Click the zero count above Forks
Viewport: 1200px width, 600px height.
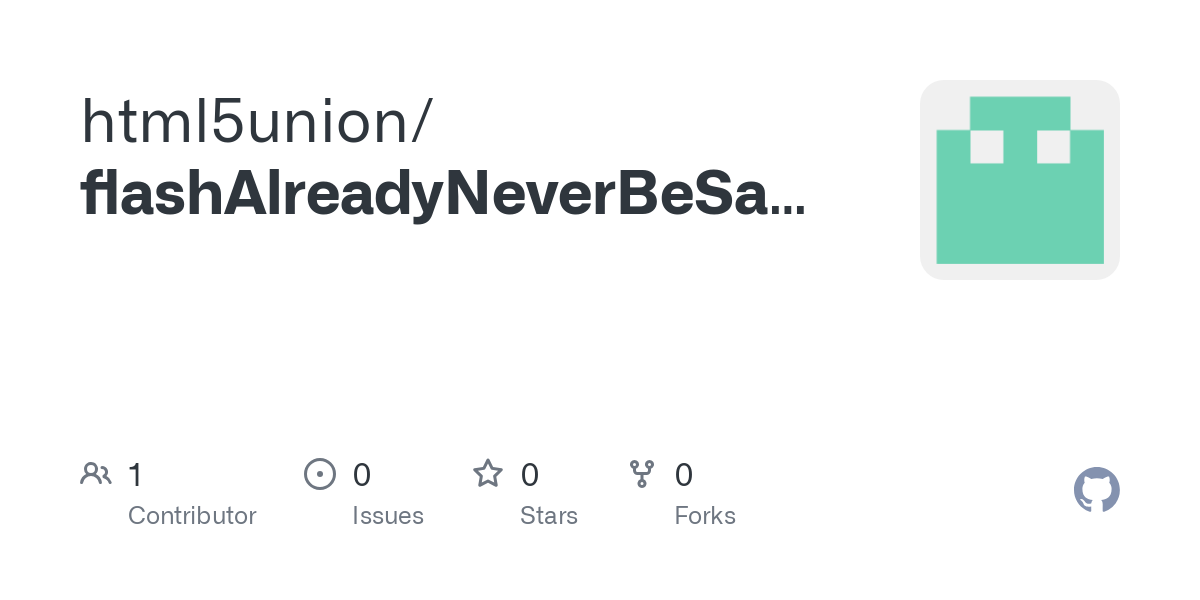684,475
